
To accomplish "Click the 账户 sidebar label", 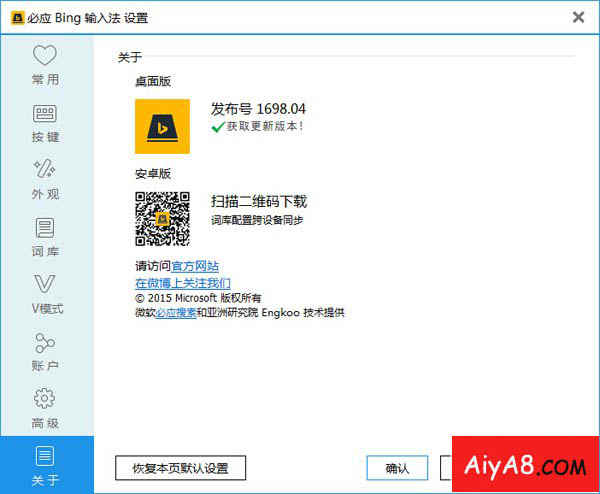I will [46, 366].
